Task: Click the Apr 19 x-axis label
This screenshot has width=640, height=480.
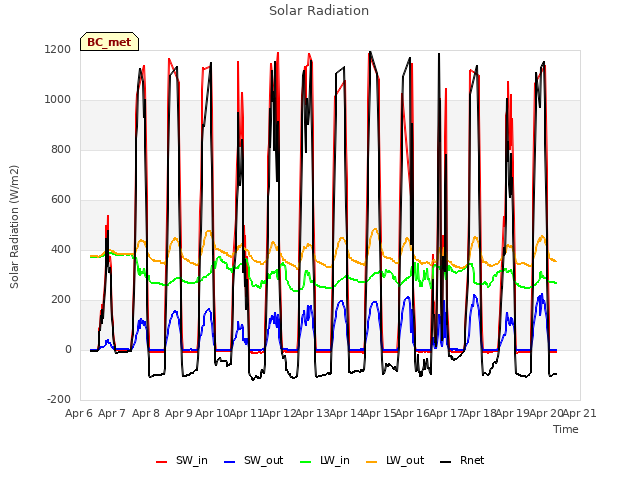Action: [x=513, y=413]
